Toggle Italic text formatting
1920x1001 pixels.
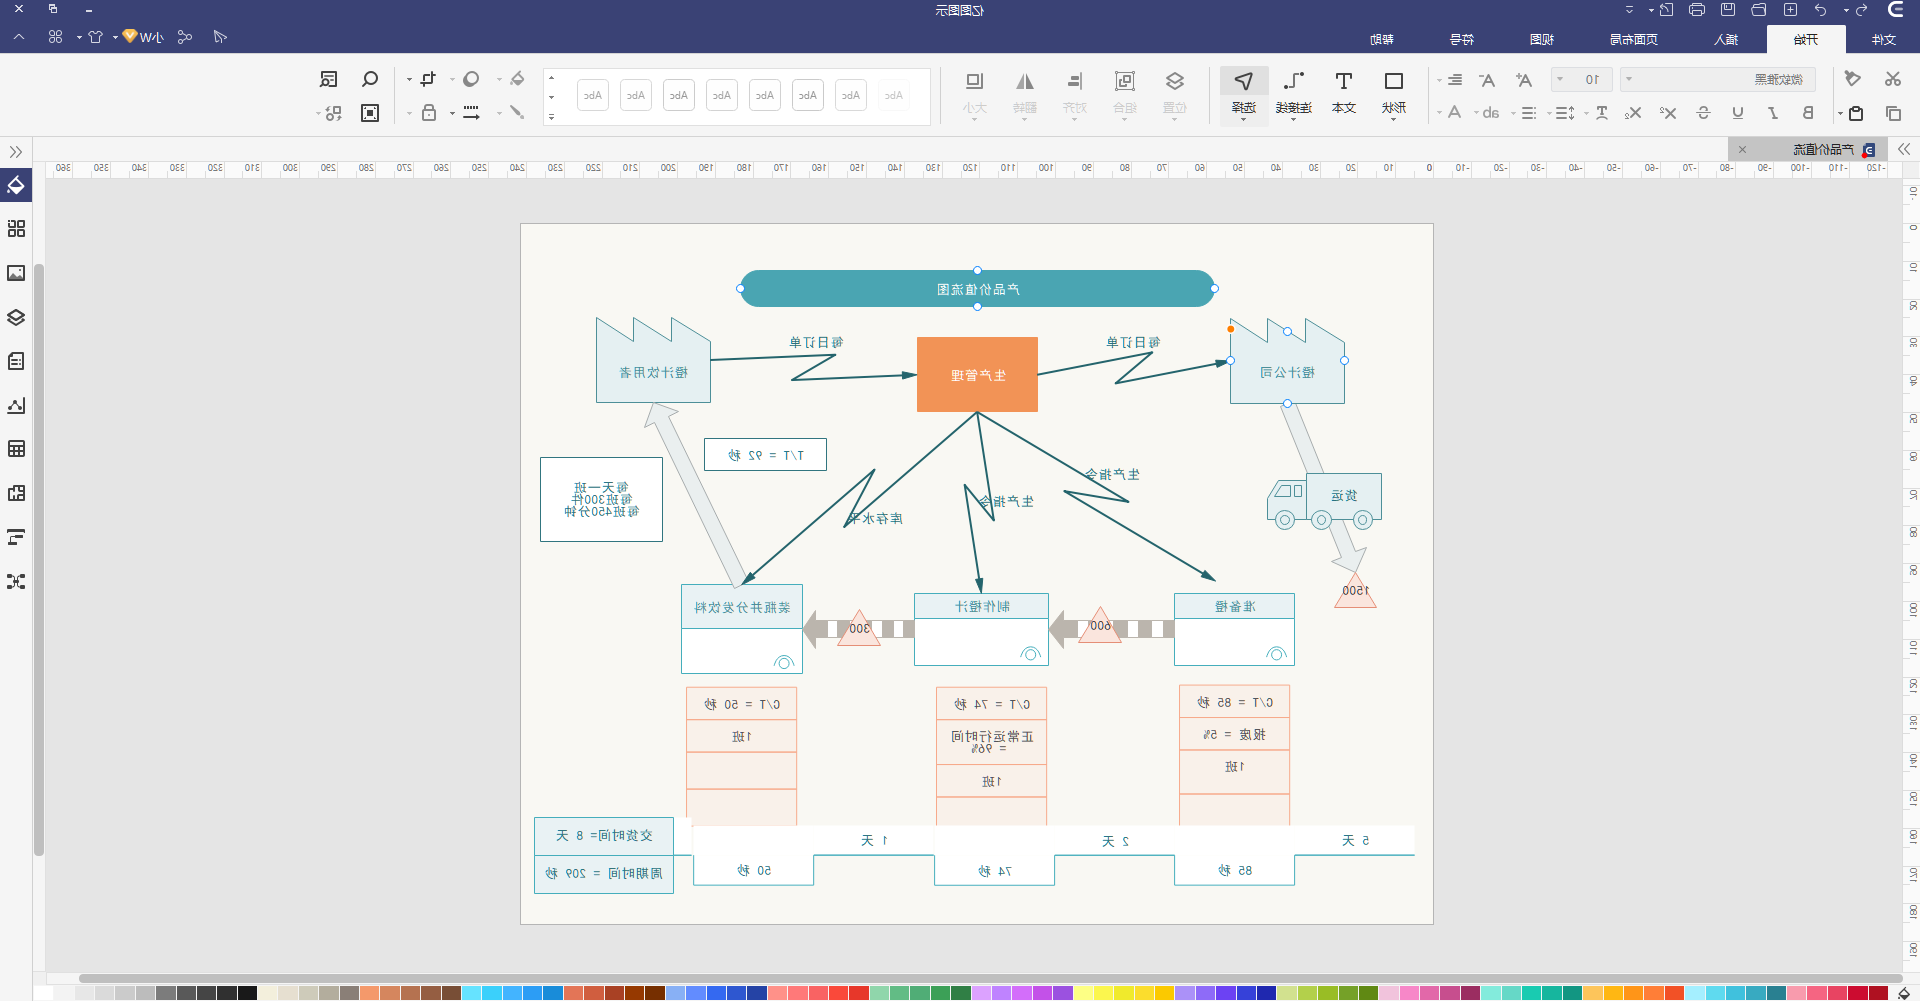click(1772, 113)
